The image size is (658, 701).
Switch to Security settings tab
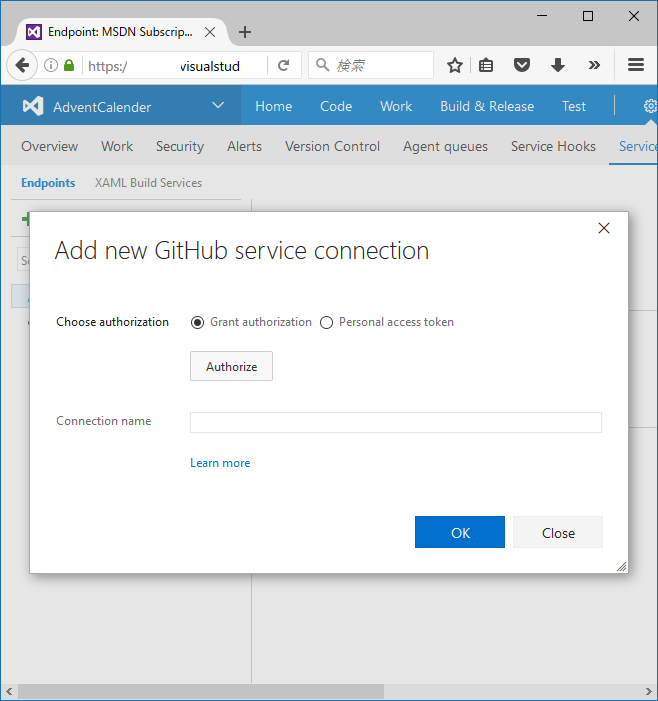180,146
